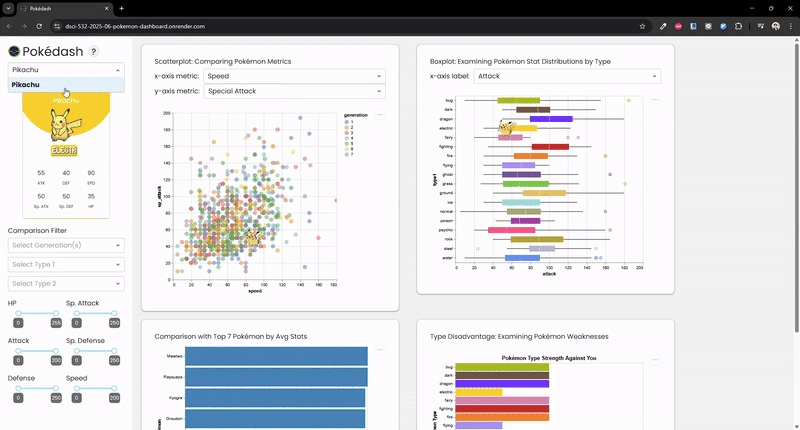Click the HP range slider track
The height and width of the screenshot is (430, 800).
34,313
